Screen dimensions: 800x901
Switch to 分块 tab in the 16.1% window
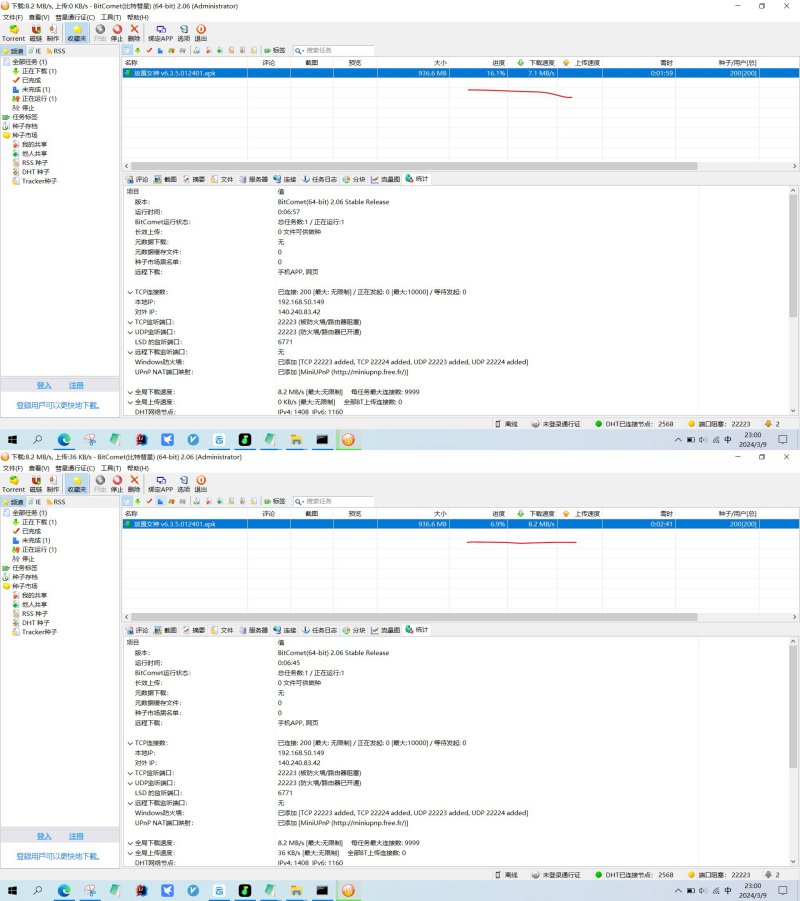[355, 179]
